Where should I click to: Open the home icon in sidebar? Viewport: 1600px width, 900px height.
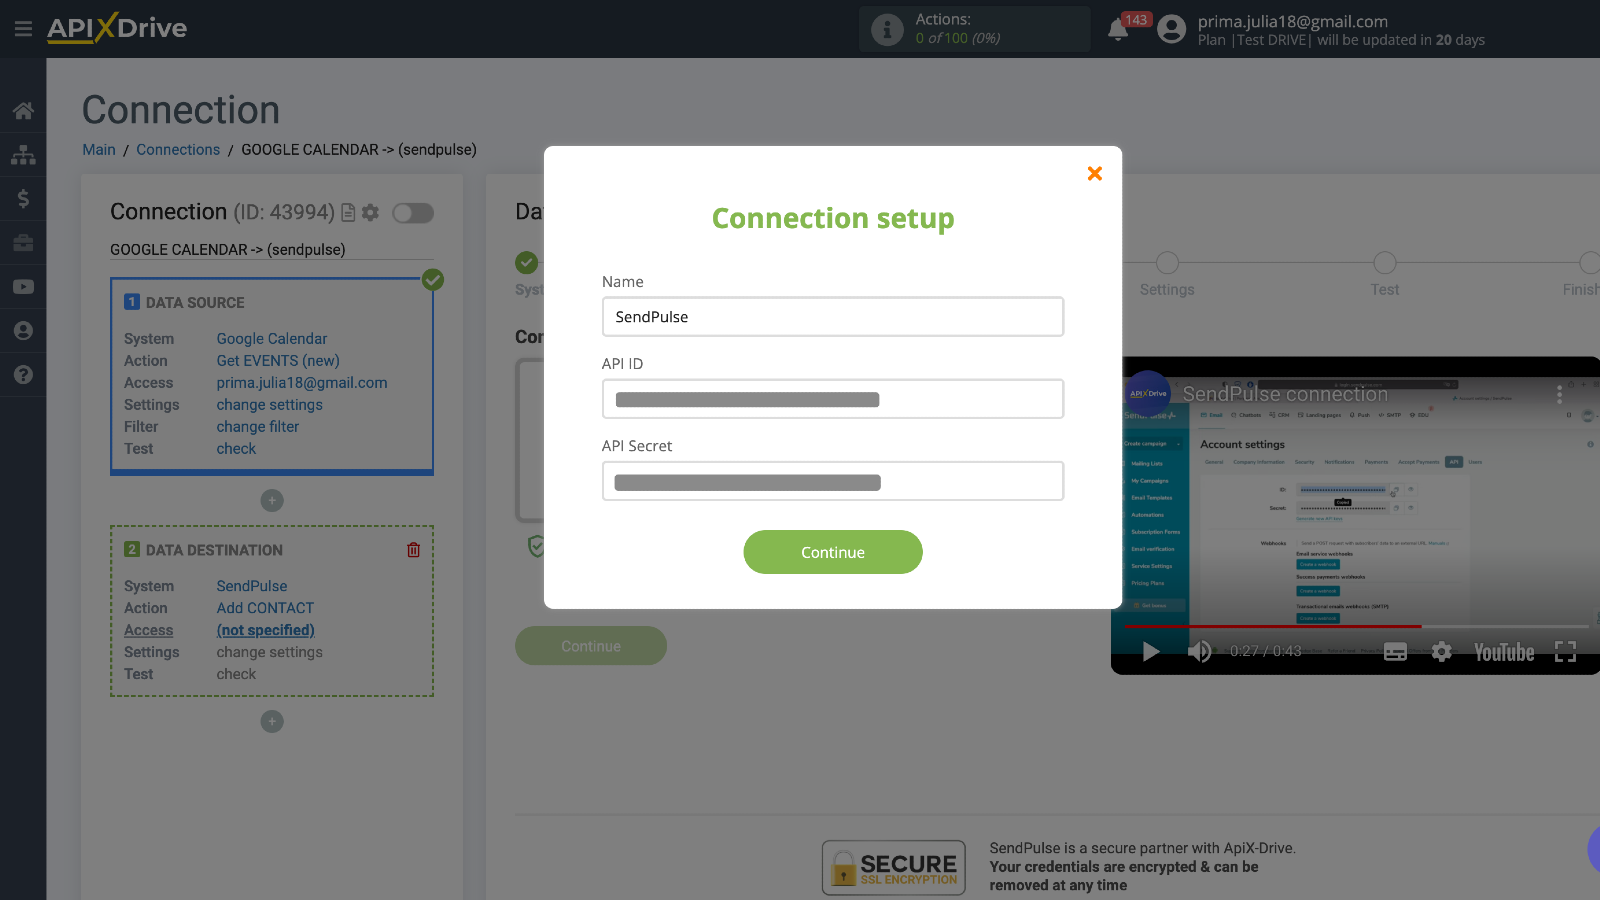23,111
